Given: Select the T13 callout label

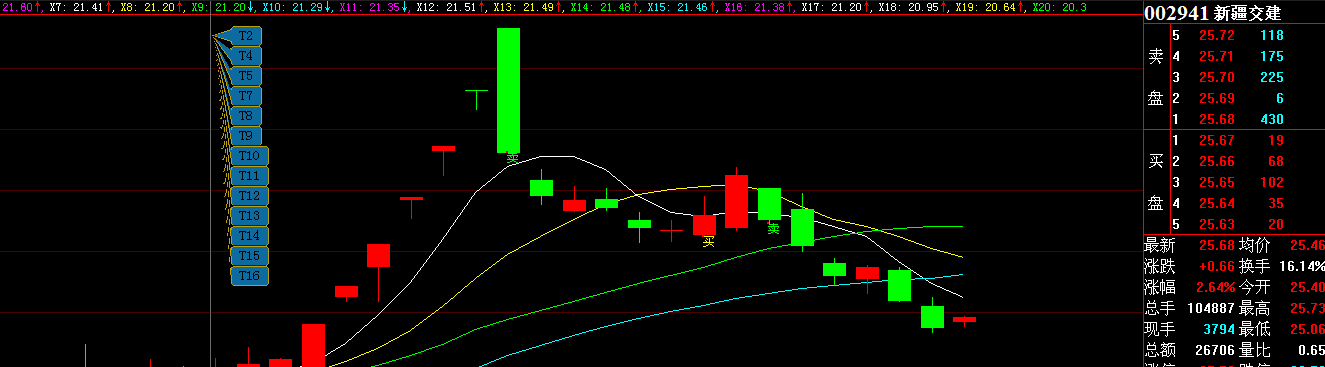Looking at the screenshot, I should 250,216.
